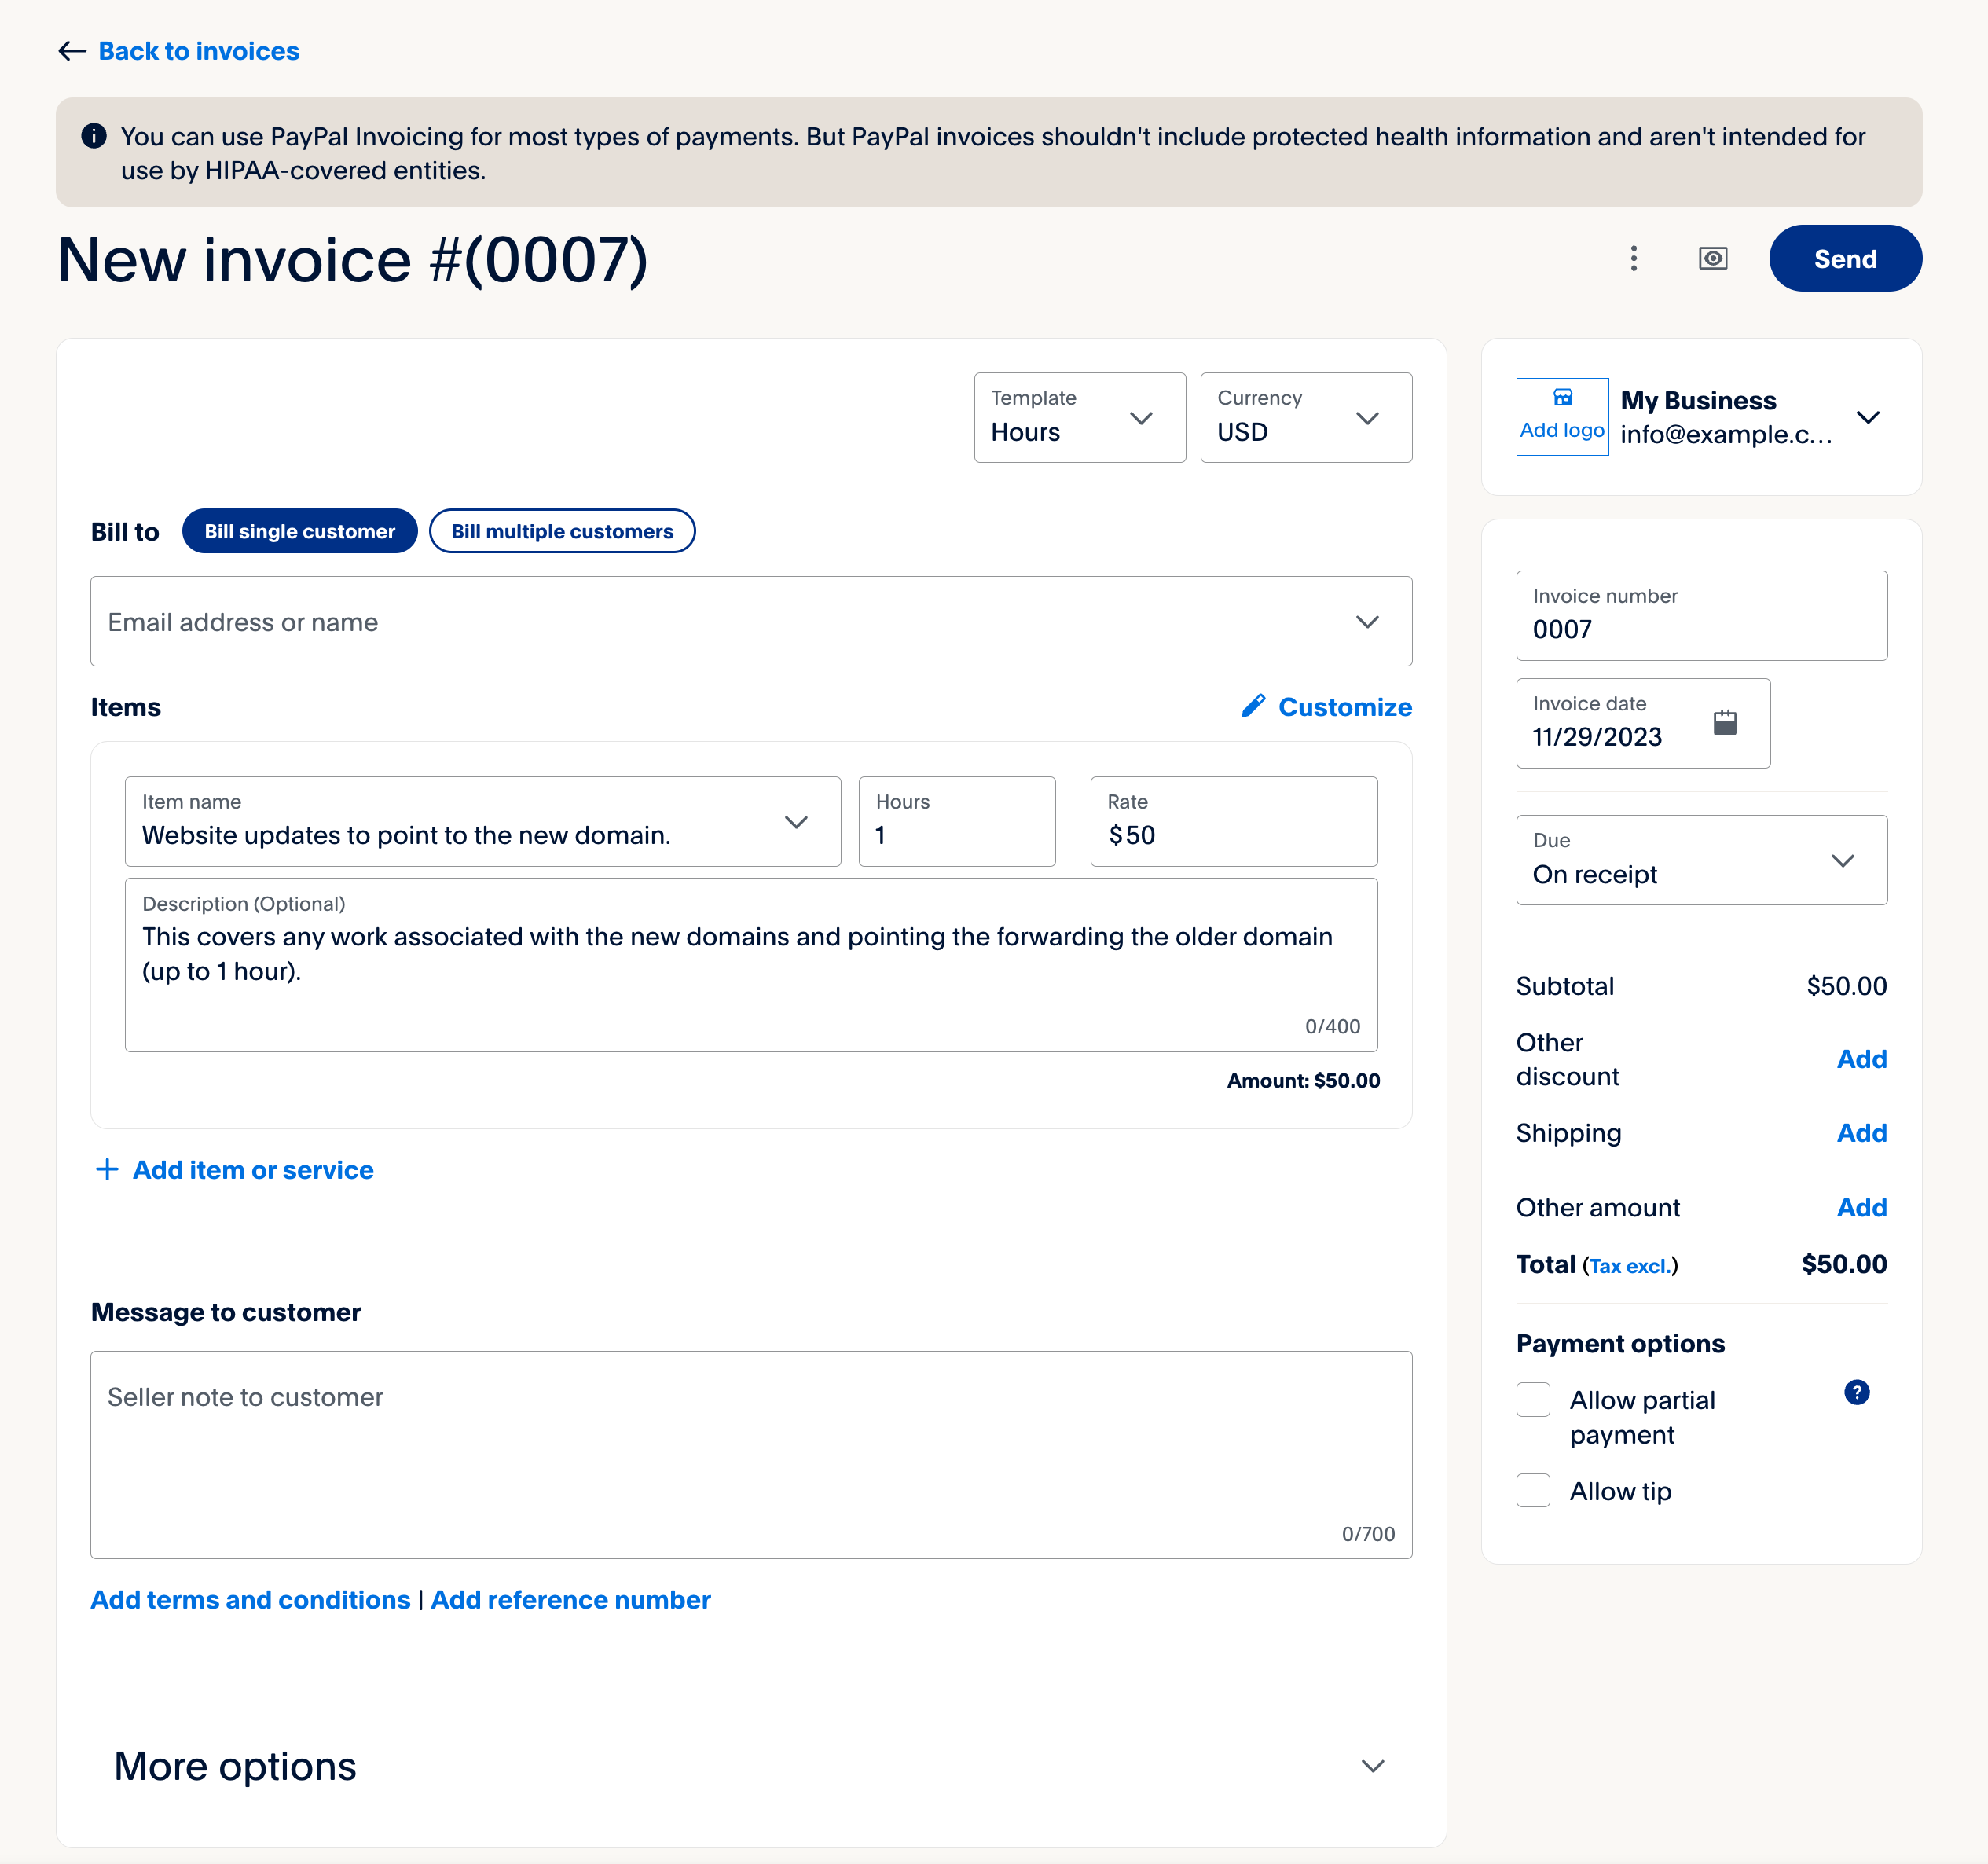
Task: Click the back arrow icon
Action: pos(72,51)
